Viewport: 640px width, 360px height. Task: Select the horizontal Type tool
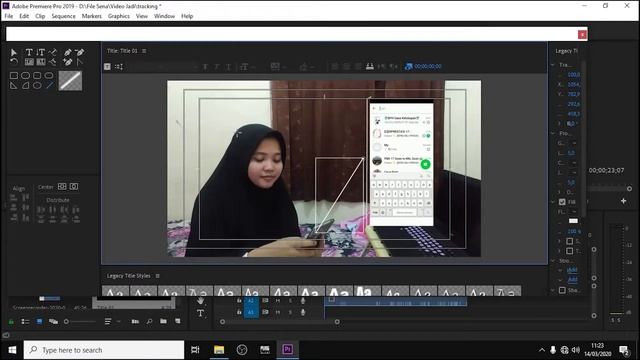click(29, 52)
